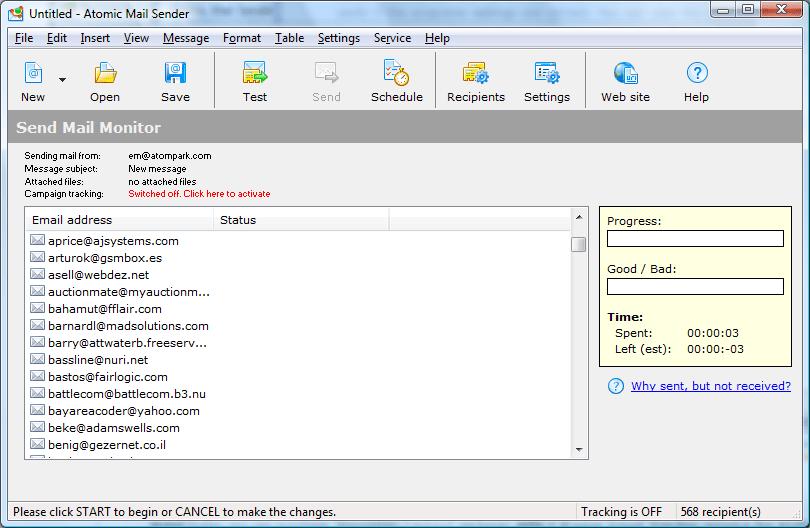Maximize the Atomic Mail Sender window
The height and width of the screenshot is (528, 810).
(747, 9)
